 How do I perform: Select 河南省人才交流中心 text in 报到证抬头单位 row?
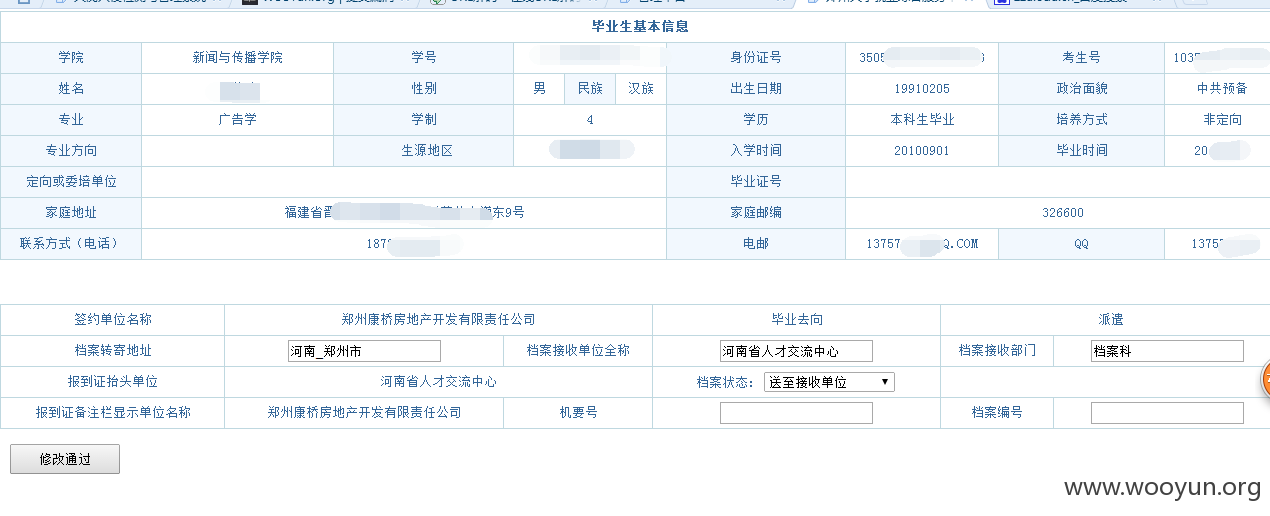[438, 382]
